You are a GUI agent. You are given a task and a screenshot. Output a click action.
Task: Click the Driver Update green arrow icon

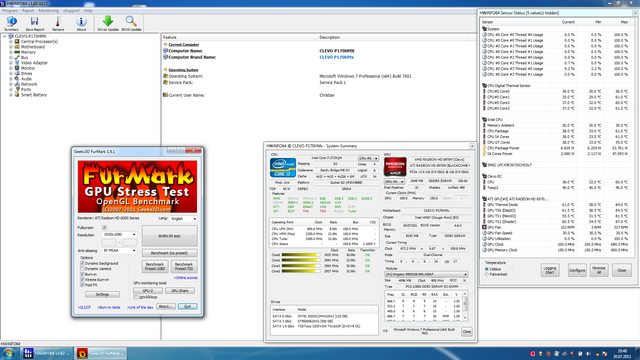108,23
